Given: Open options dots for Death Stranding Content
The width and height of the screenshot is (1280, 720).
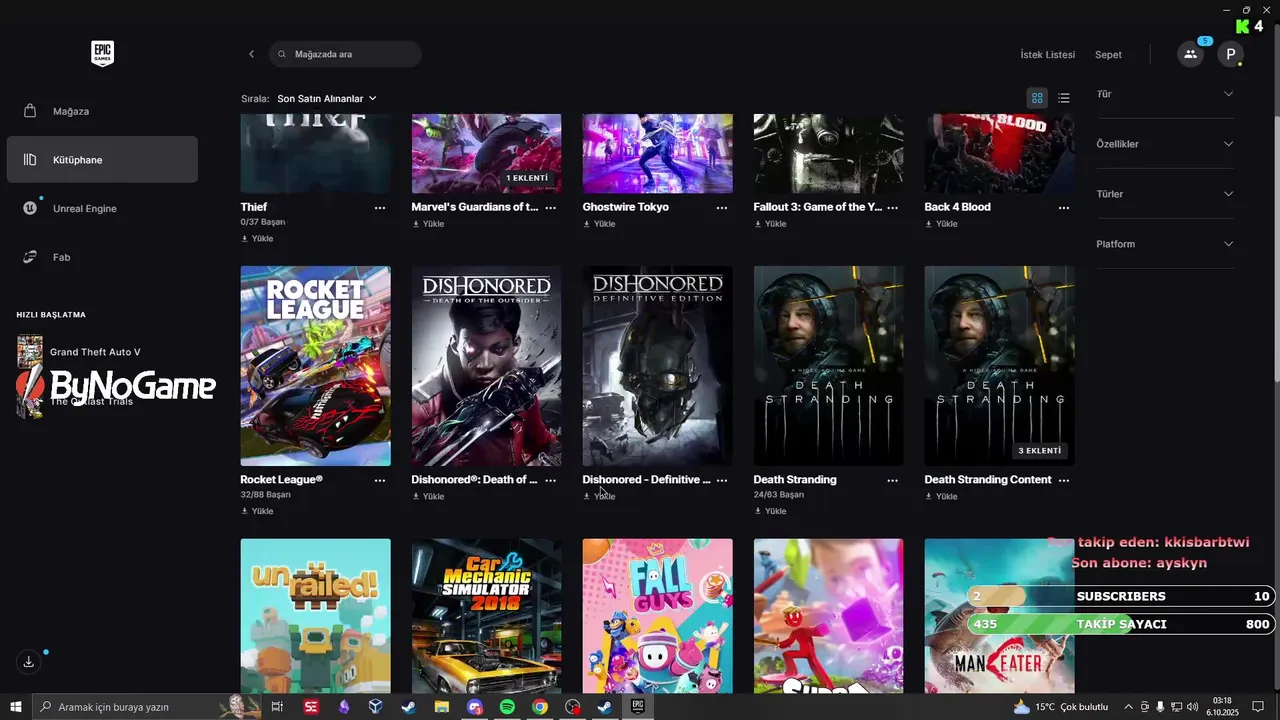Looking at the screenshot, I should pos(1064,480).
